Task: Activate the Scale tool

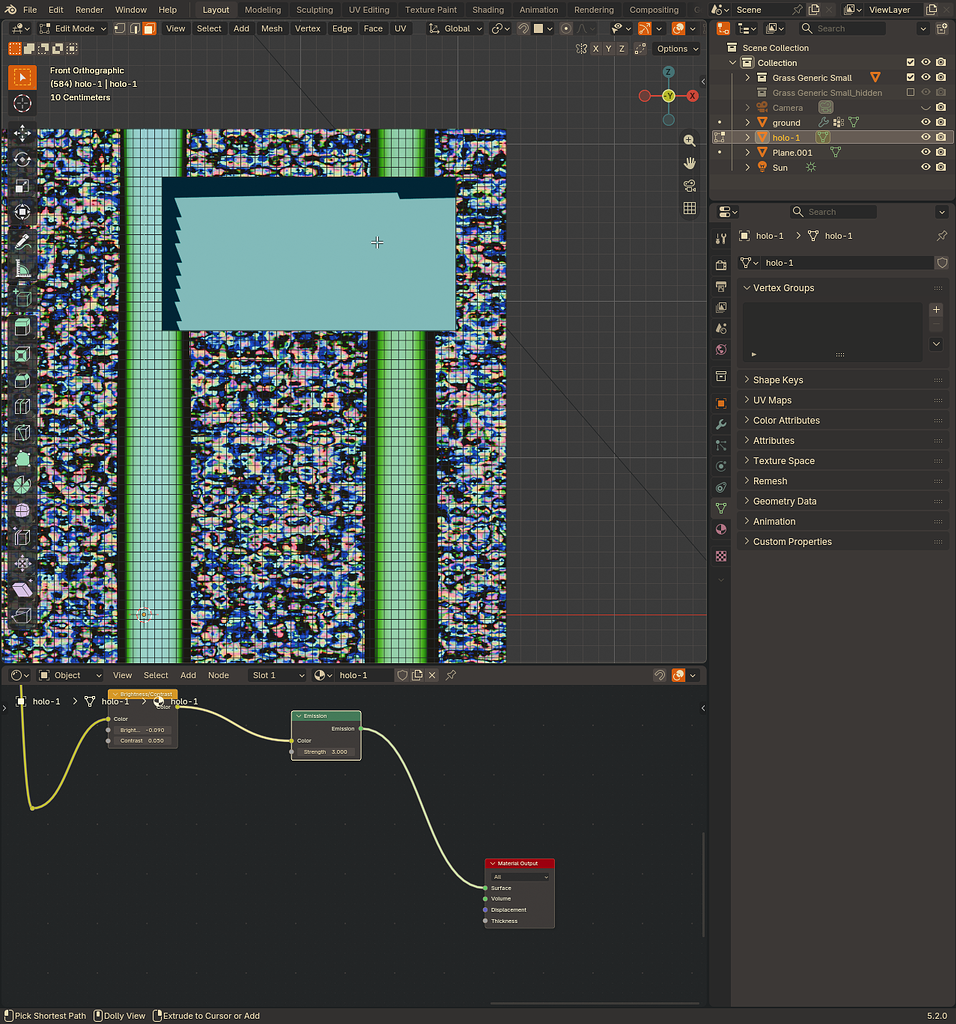Action: pyautogui.click(x=22, y=186)
